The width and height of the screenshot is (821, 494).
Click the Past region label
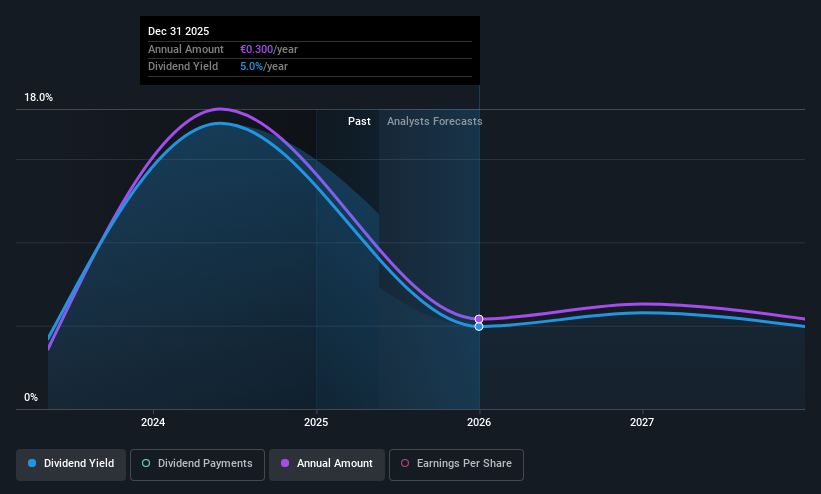coord(359,121)
